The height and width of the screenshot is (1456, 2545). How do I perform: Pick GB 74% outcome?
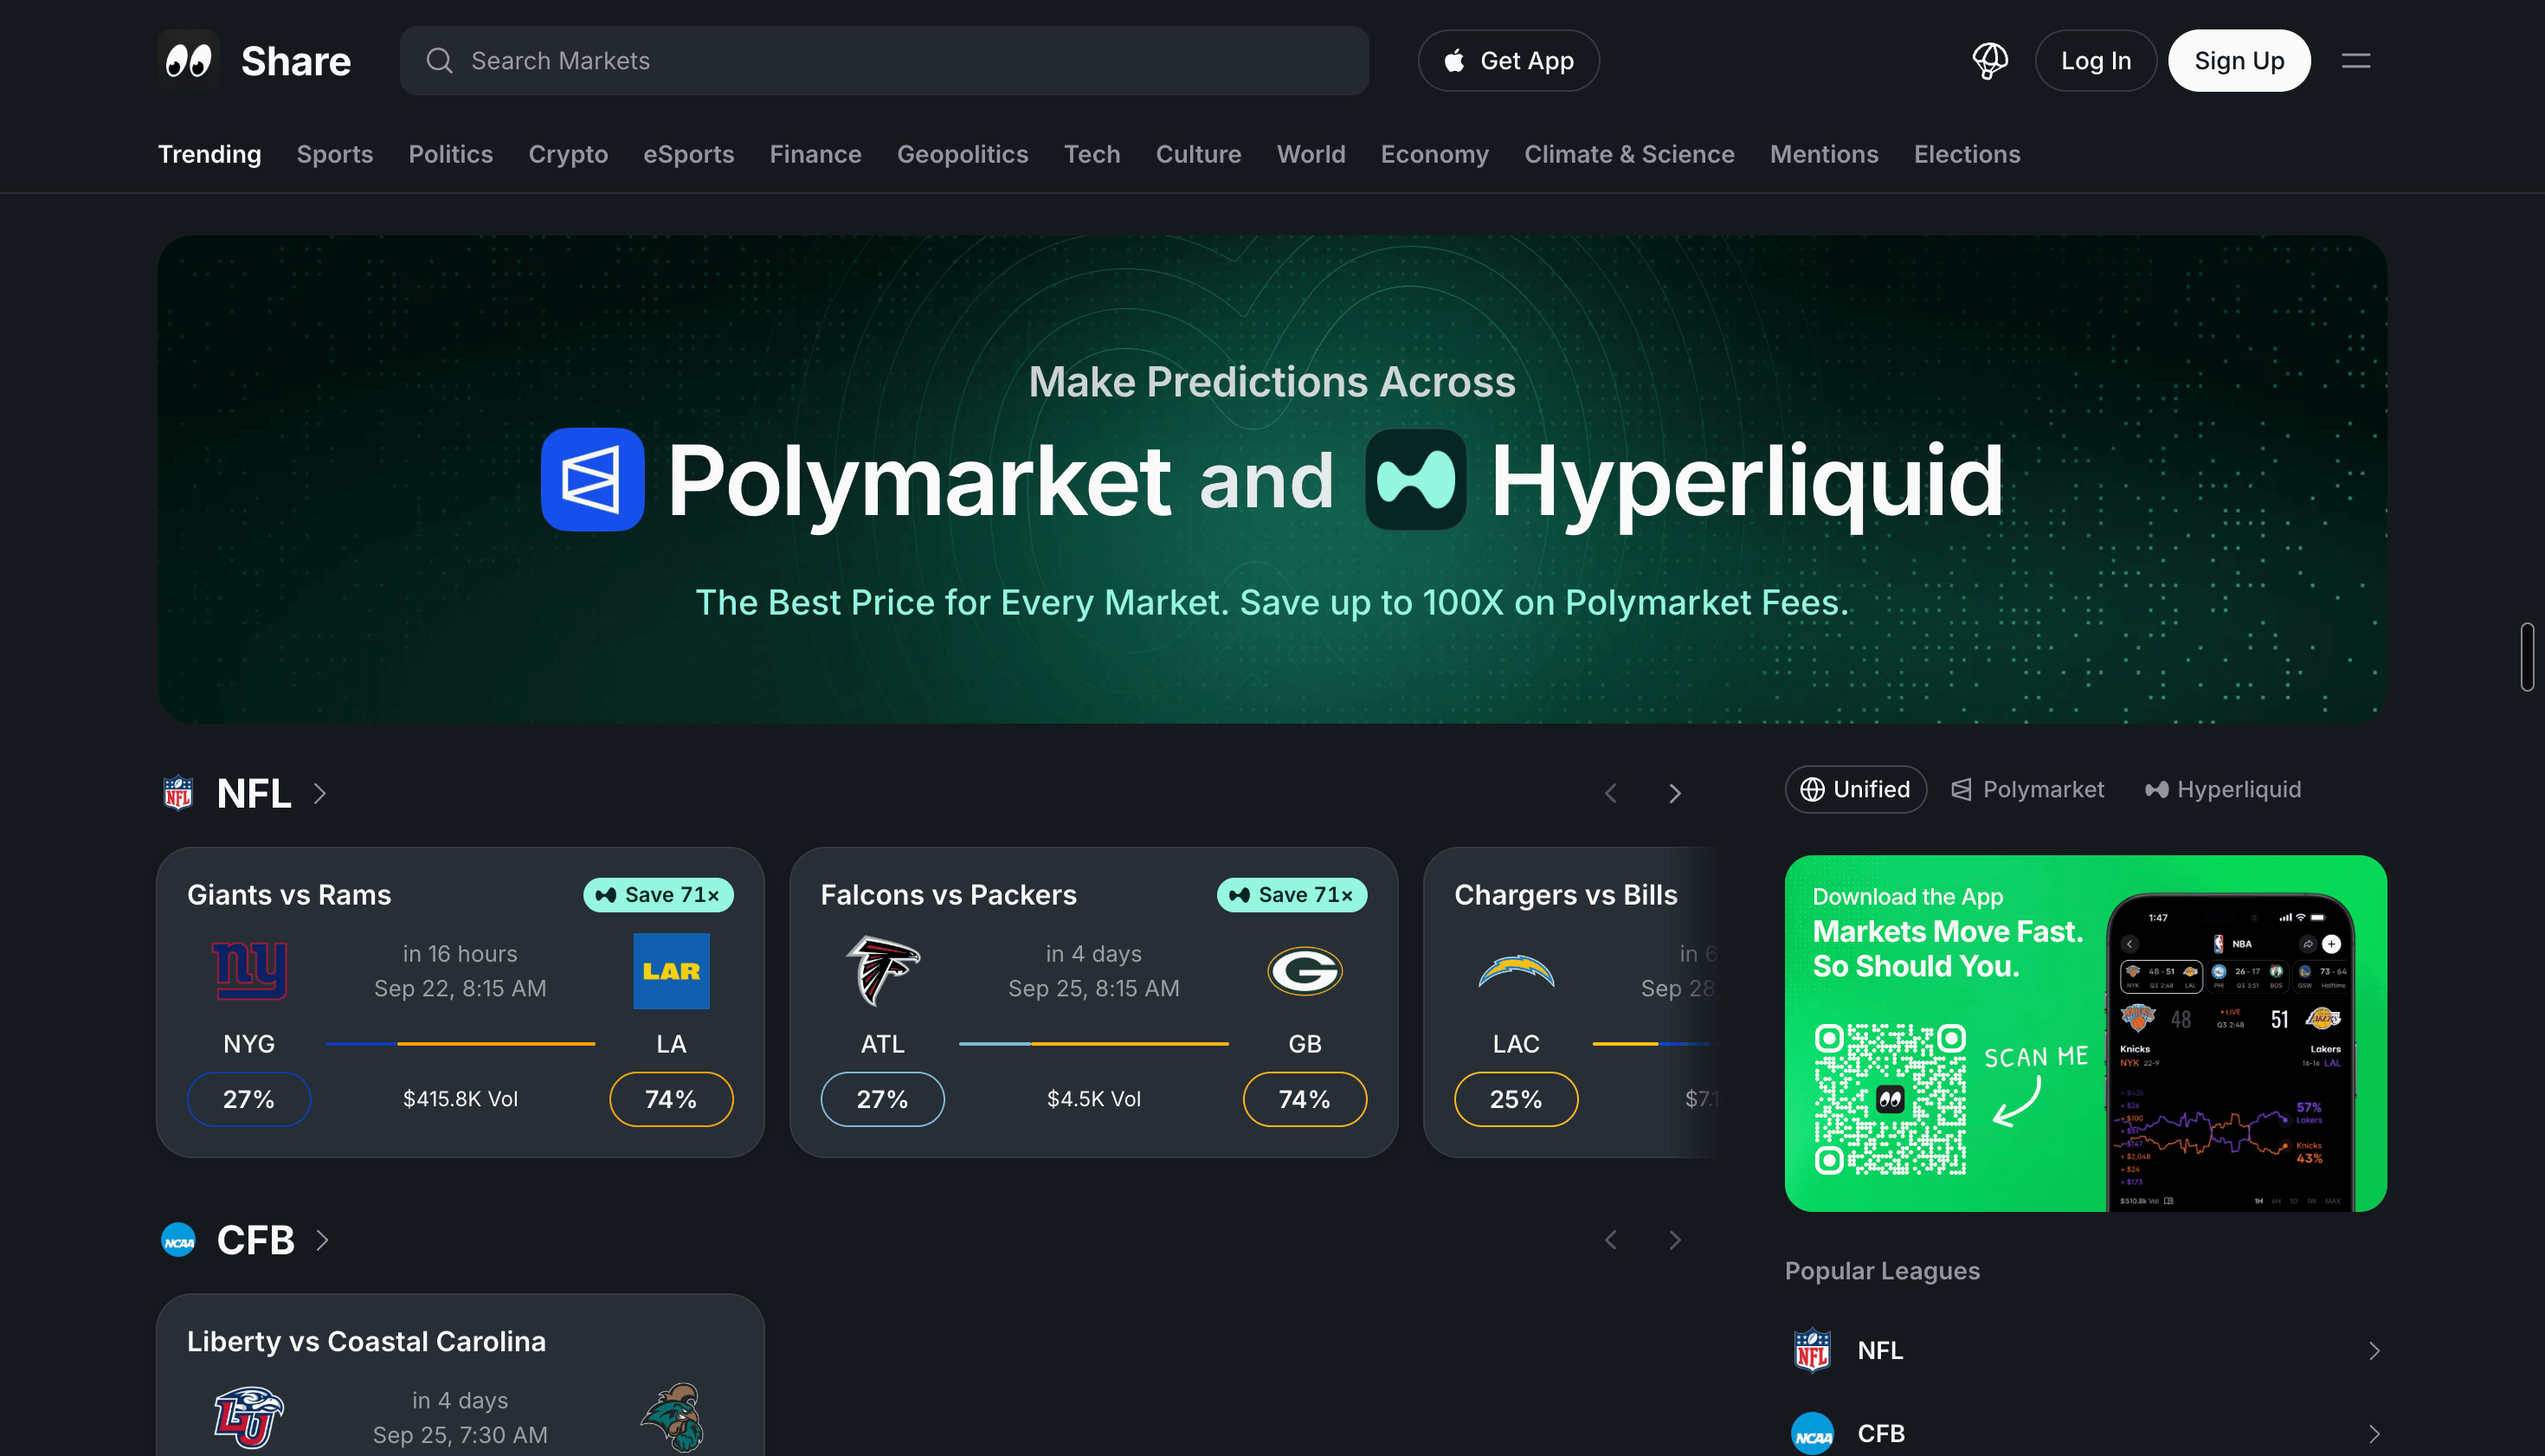point(1304,1099)
